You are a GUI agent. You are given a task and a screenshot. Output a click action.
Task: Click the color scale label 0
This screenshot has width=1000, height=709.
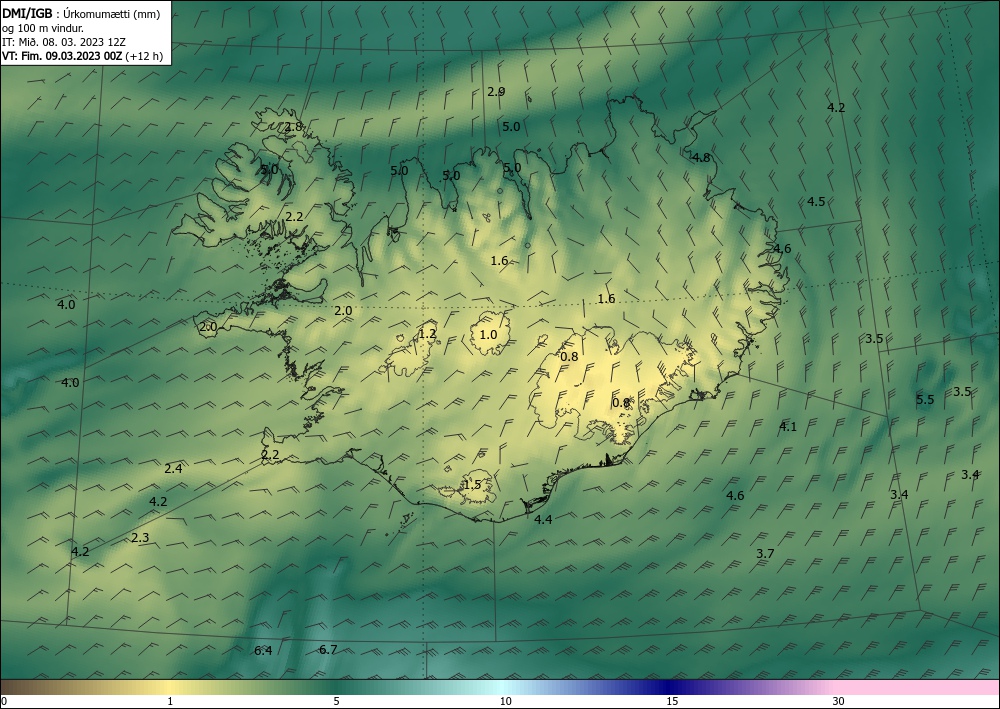pyautogui.click(x=4, y=702)
